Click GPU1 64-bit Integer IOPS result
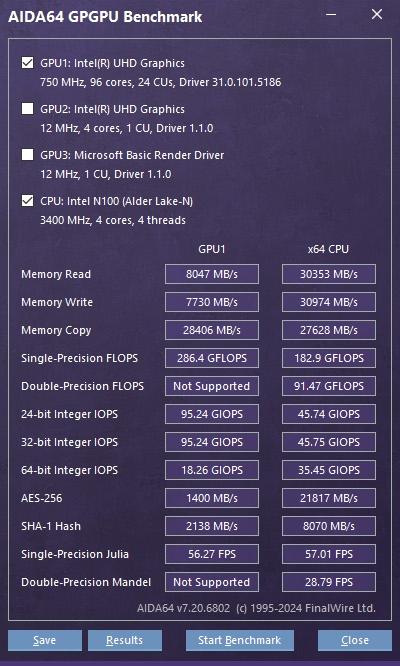 (x=212, y=470)
